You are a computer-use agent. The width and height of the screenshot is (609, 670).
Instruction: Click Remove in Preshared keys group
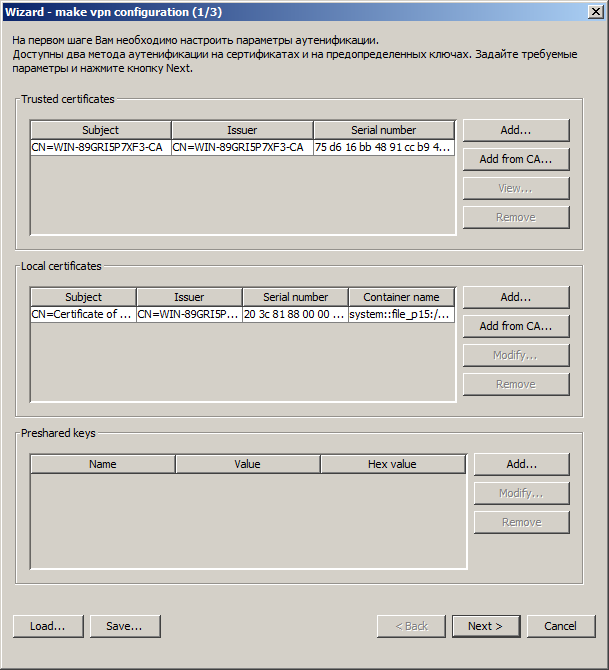coord(521,522)
